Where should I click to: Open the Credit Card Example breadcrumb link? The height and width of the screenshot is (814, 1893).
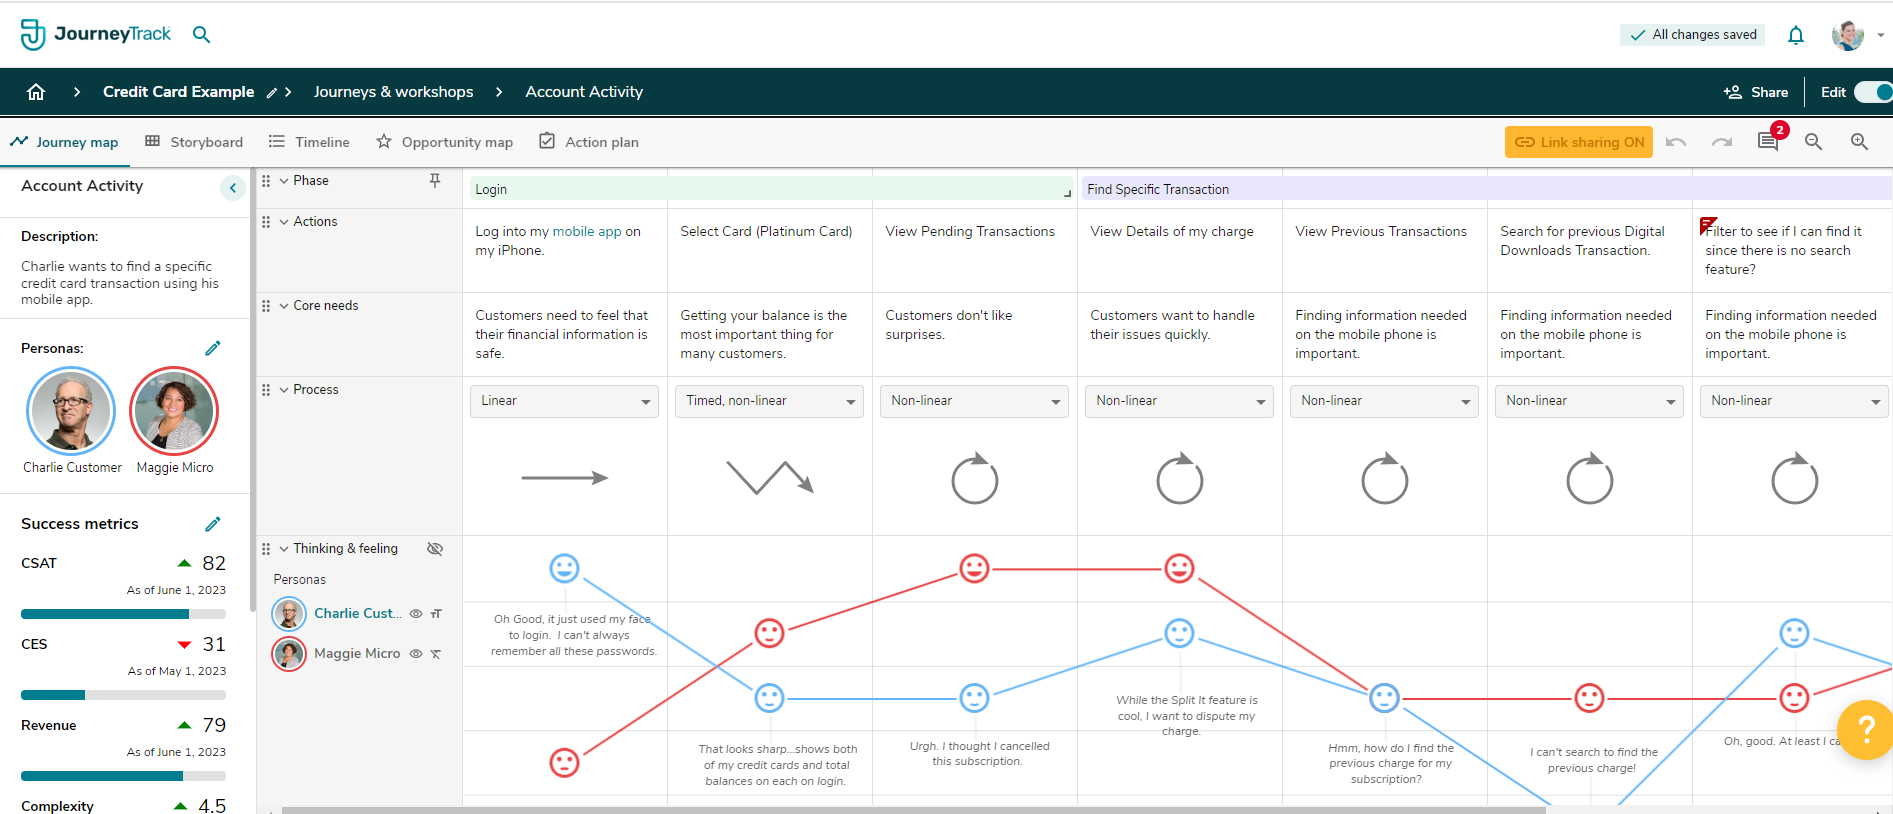(x=178, y=92)
